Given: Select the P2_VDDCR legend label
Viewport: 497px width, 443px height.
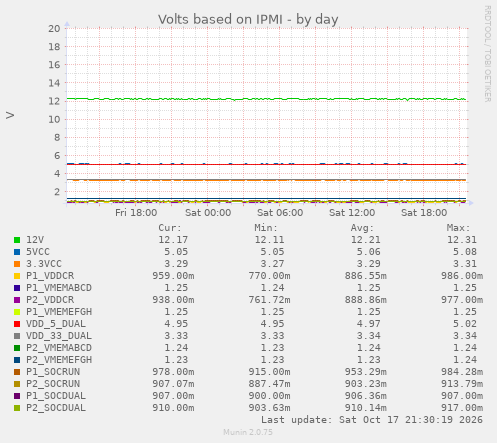Looking at the screenshot, I should [x=50, y=300].
